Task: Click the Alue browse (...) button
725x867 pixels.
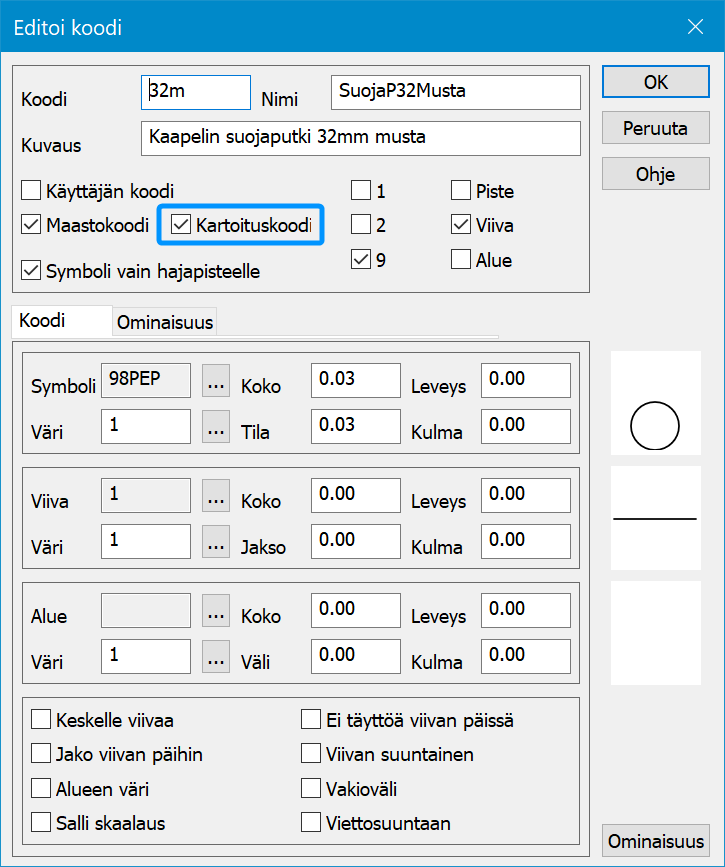Action: click(216, 610)
